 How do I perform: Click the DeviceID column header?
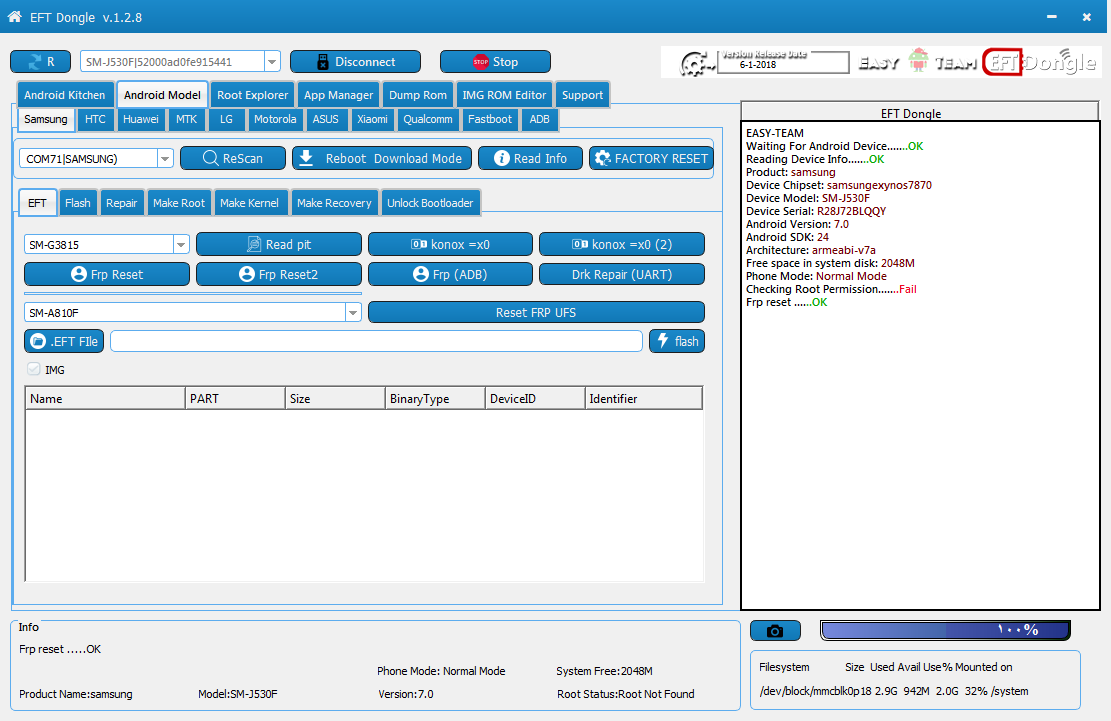(x=535, y=399)
